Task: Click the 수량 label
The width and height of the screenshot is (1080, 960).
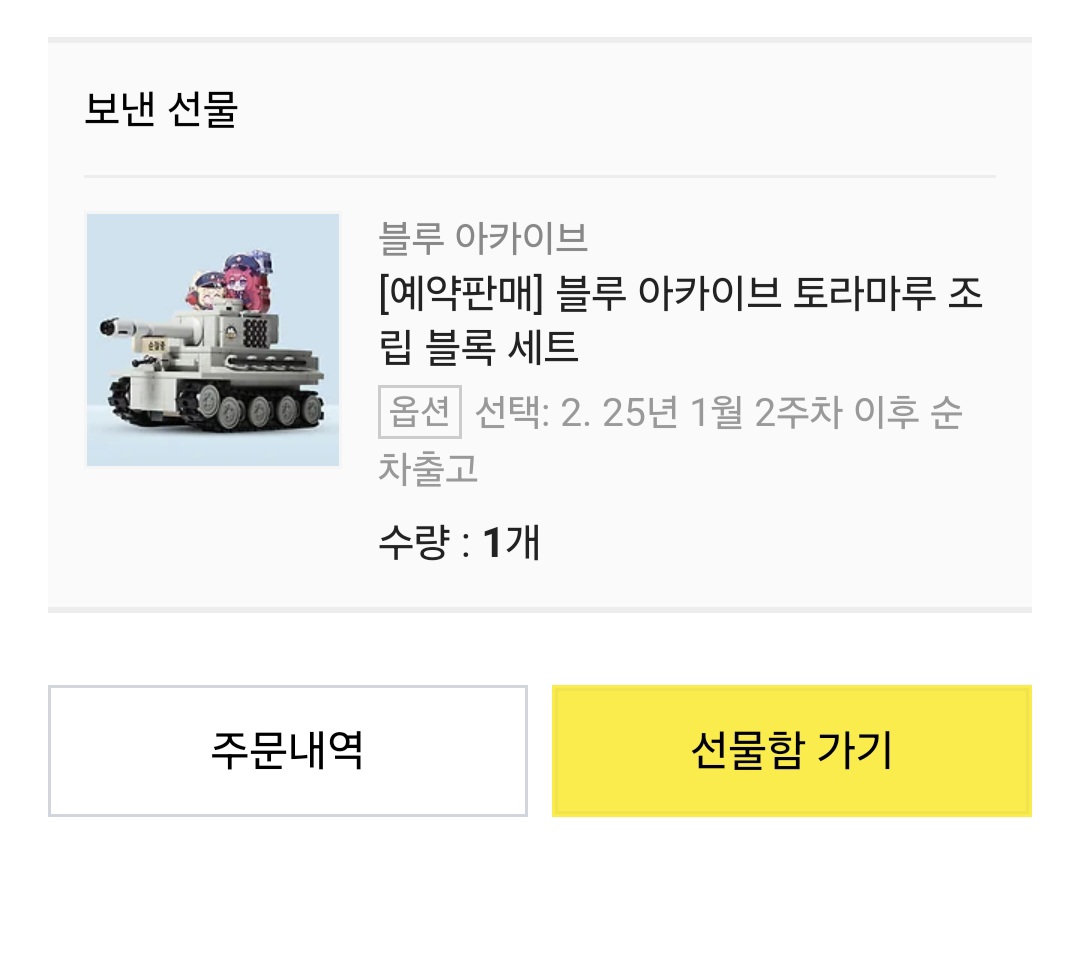Action: (x=412, y=543)
